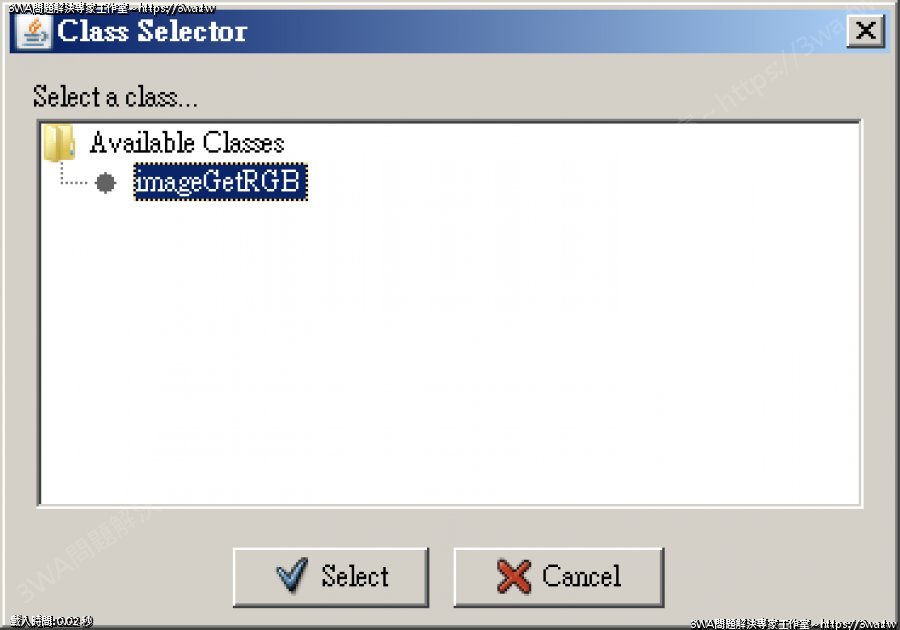
Task: Click the gray bullet icon beside imageGetRGB
Action: tap(106, 183)
